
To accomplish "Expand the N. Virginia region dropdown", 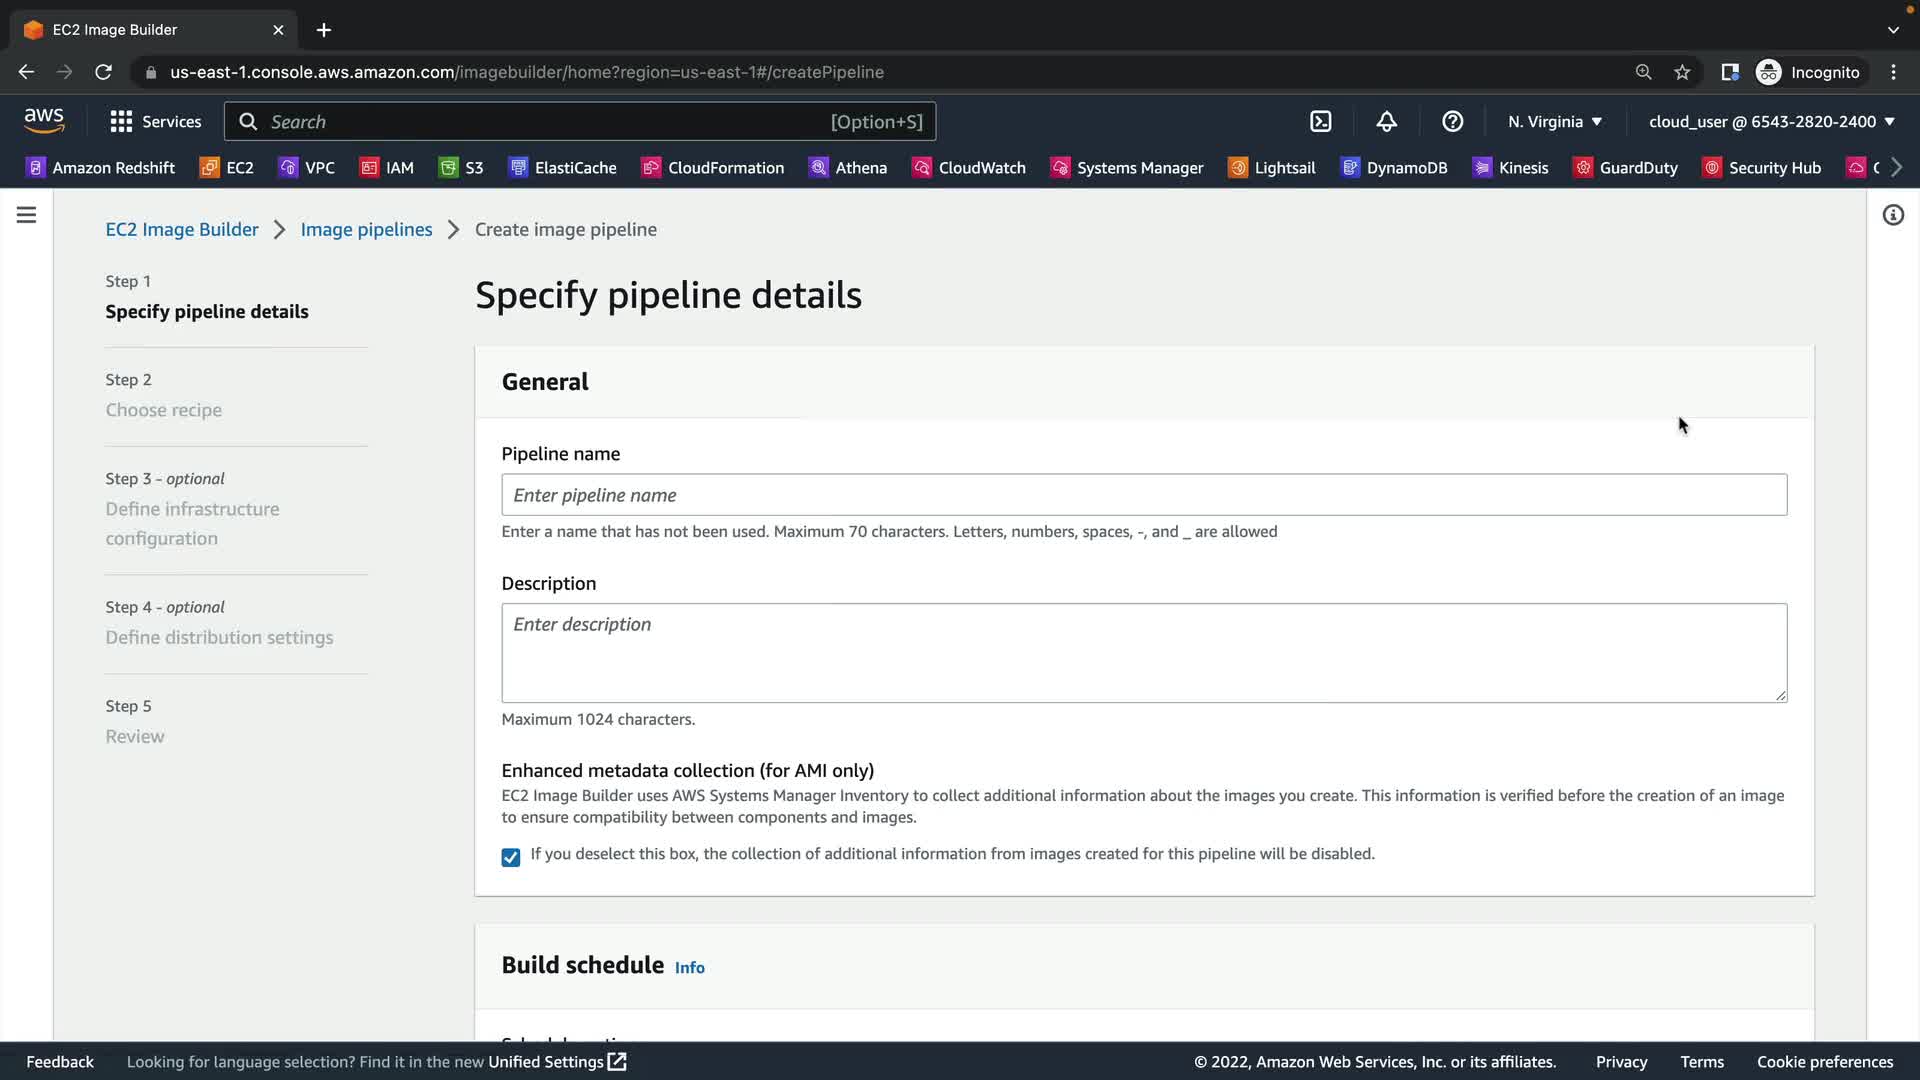I will point(1555,122).
